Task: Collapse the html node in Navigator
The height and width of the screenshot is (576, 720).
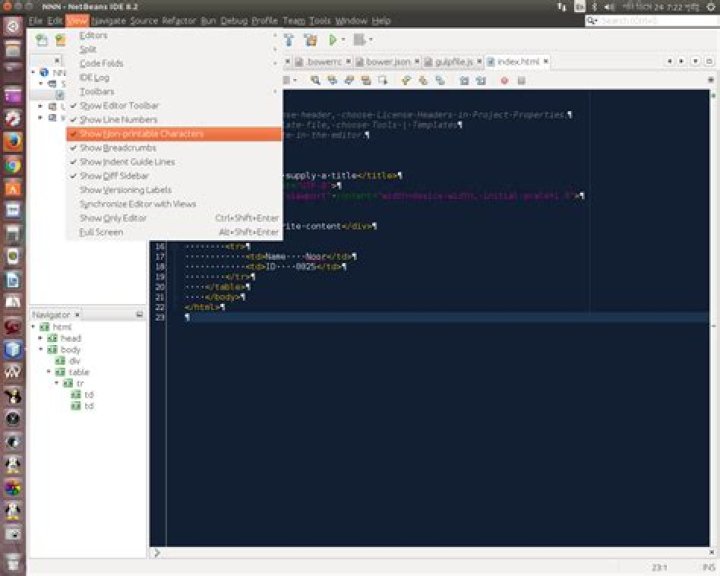Action: pyautogui.click(x=34, y=327)
